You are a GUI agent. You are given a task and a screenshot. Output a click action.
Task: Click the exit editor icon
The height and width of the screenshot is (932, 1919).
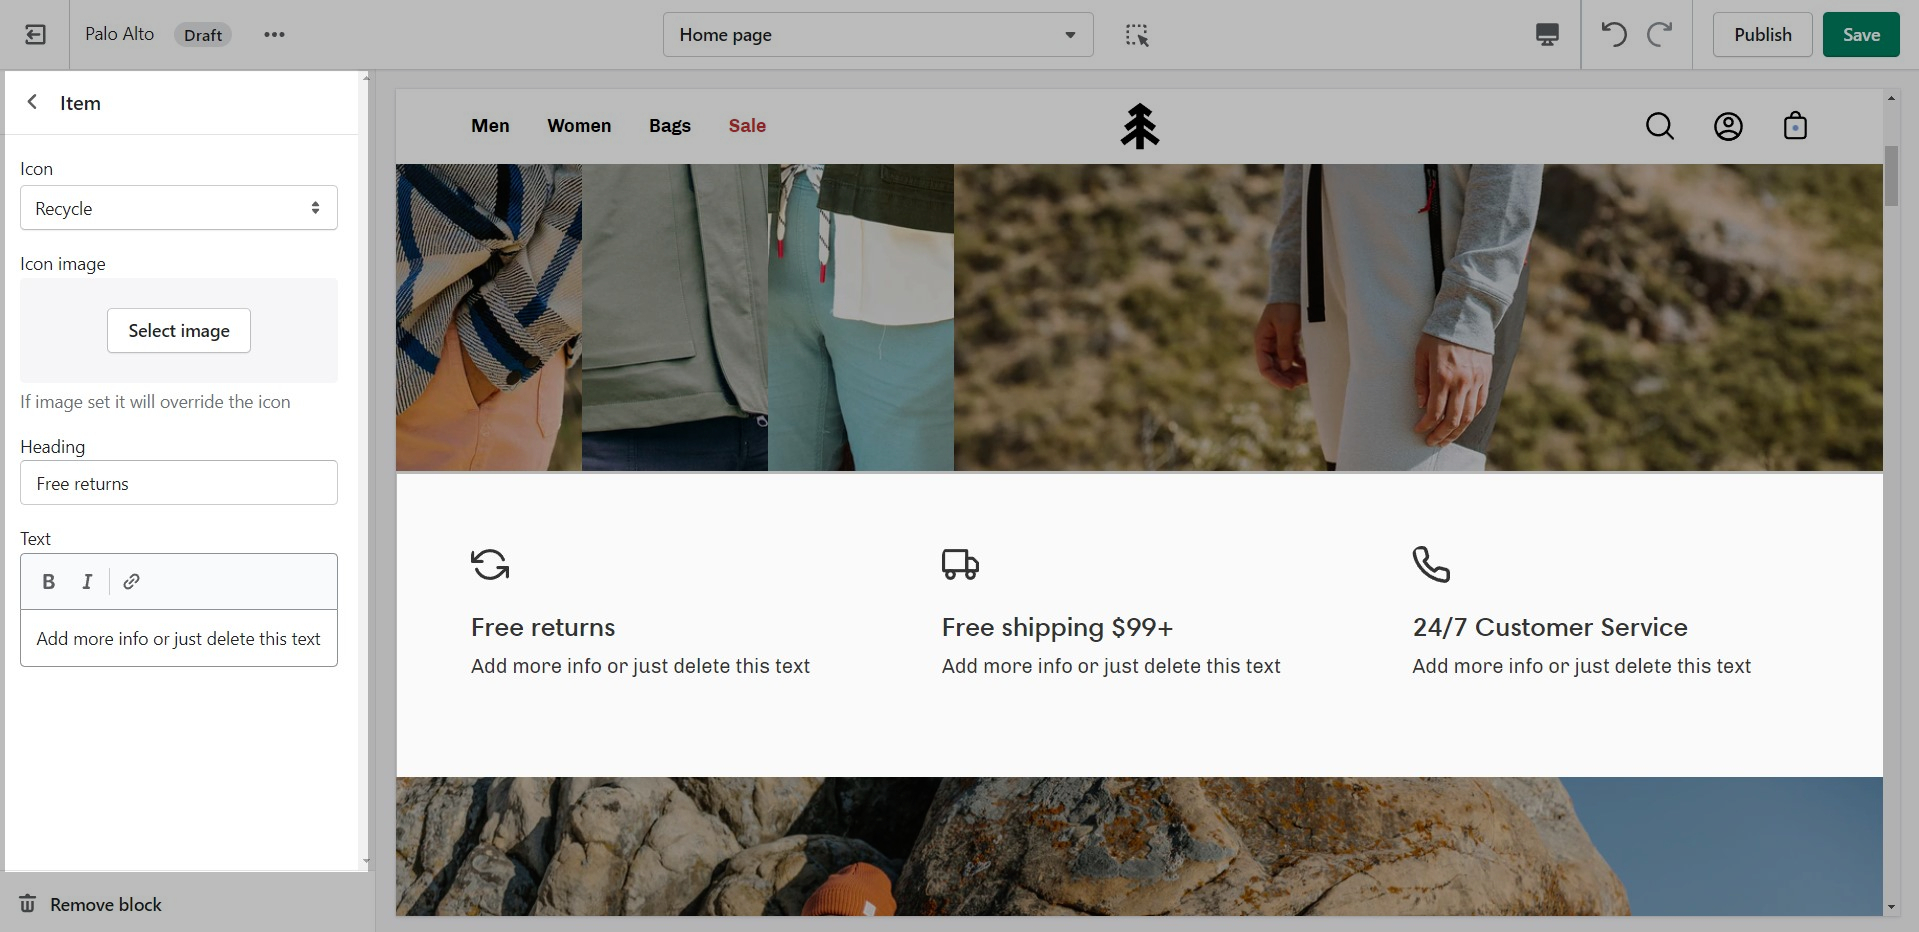pyautogui.click(x=35, y=35)
